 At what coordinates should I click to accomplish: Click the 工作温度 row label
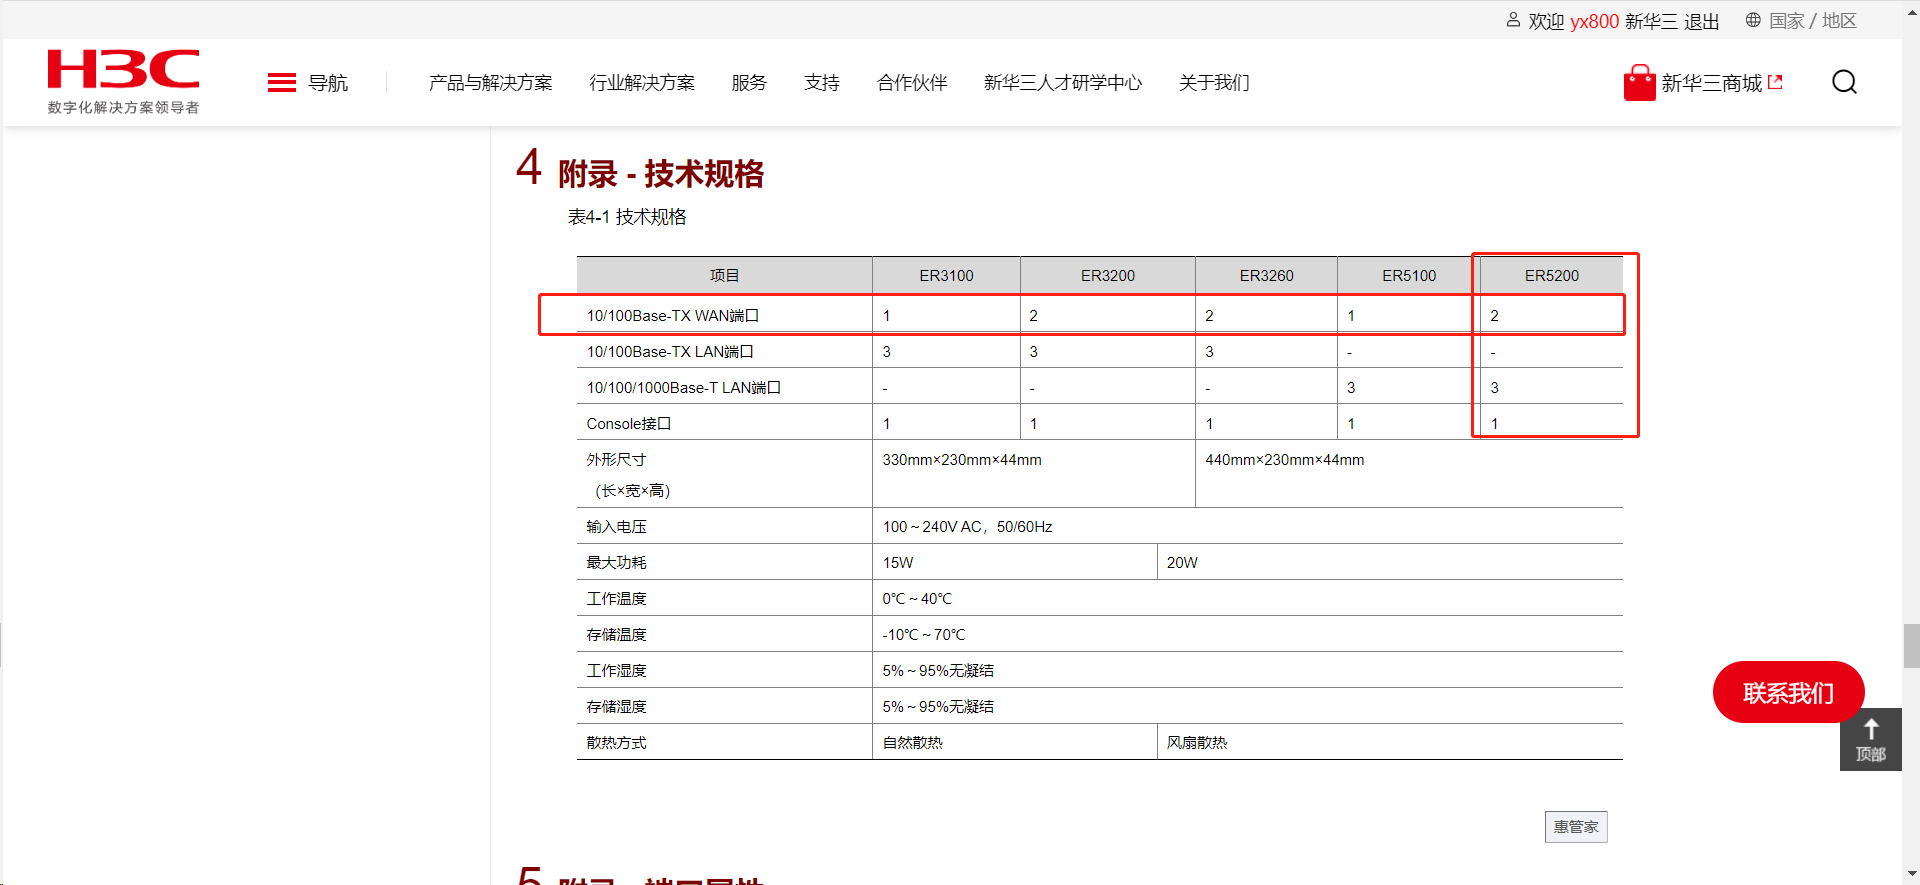tap(616, 599)
